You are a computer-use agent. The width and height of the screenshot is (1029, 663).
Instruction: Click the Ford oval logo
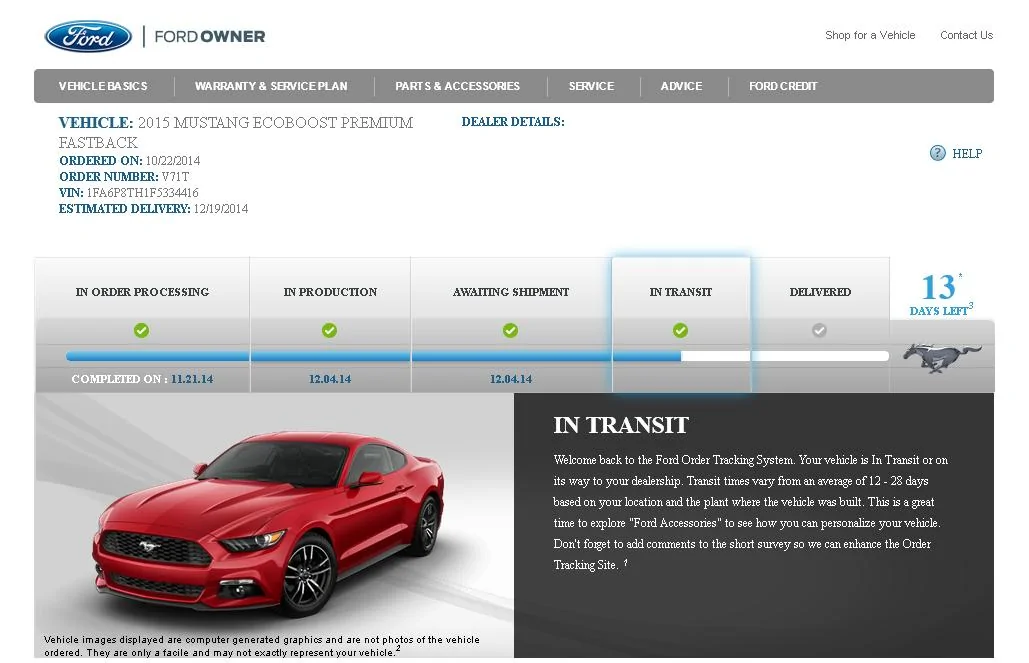tap(89, 36)
